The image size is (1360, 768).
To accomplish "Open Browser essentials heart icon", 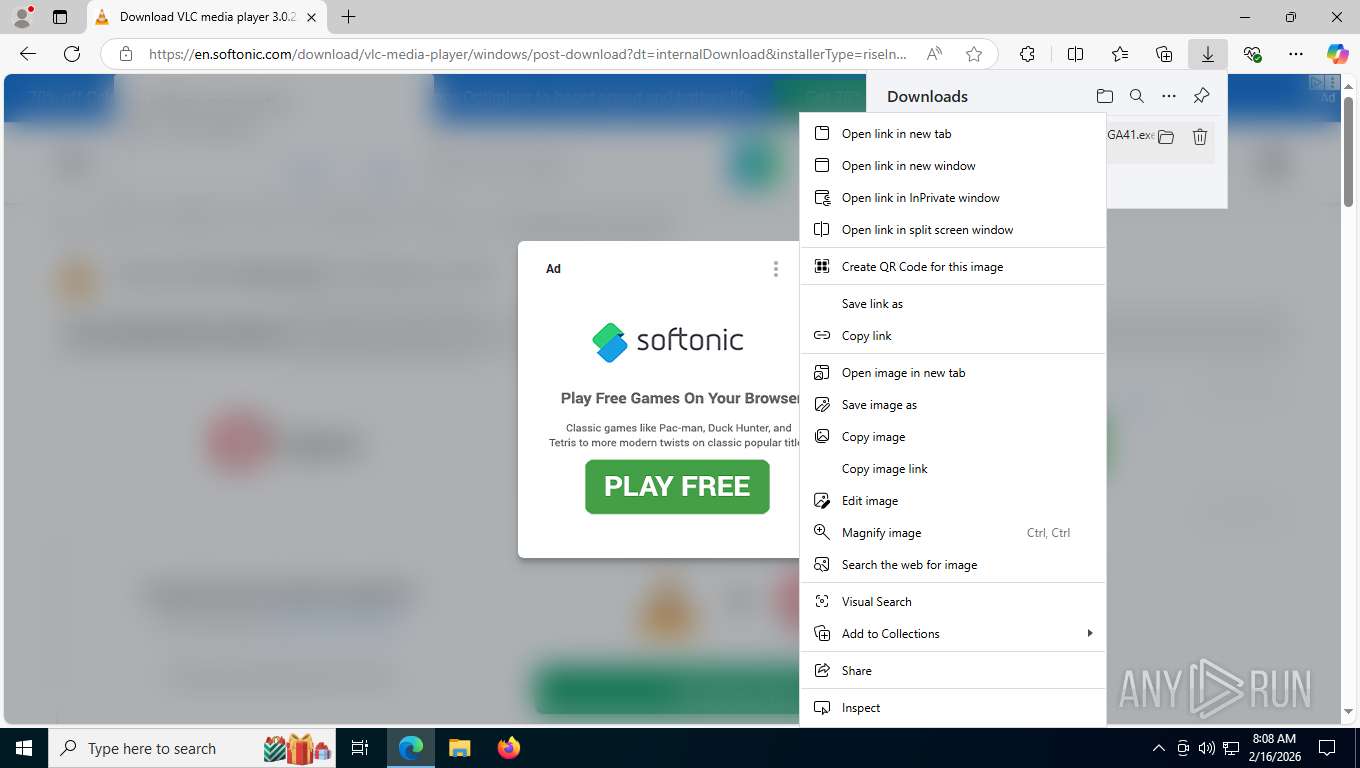I will click(x=1252, y=54).
